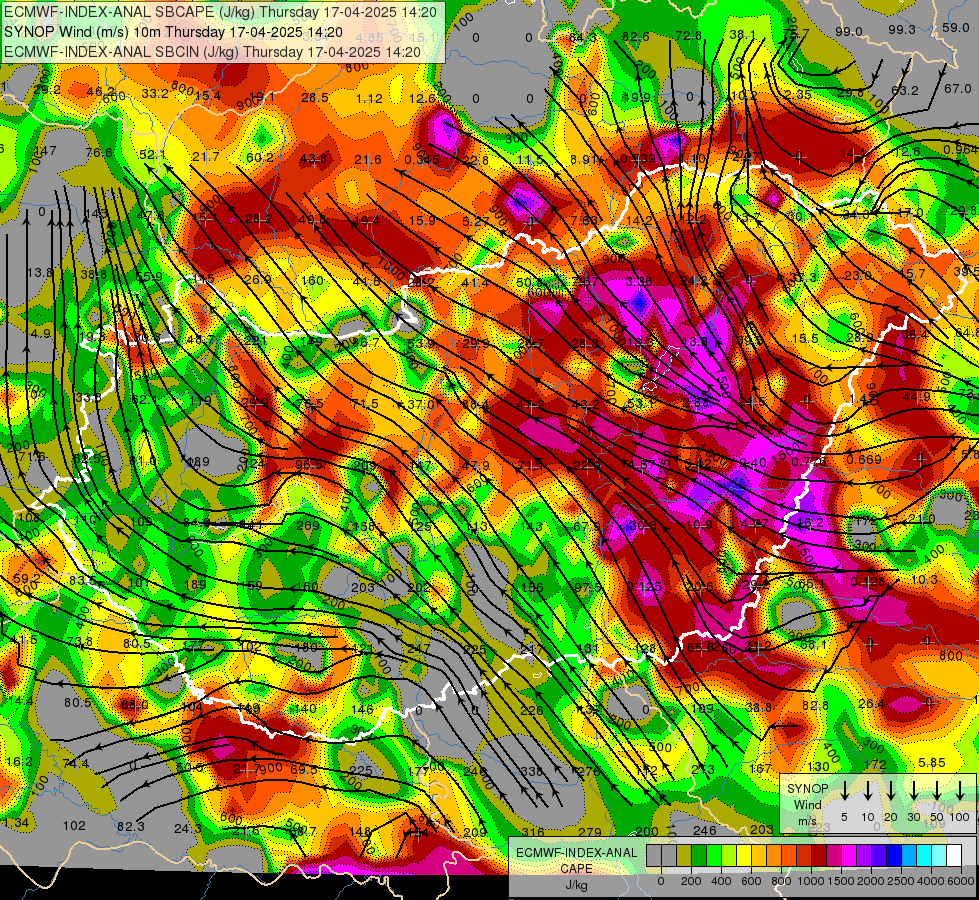Click the 'J/kg' unit label in legend
The image size is (979, 900).
[x=576, y=885]
